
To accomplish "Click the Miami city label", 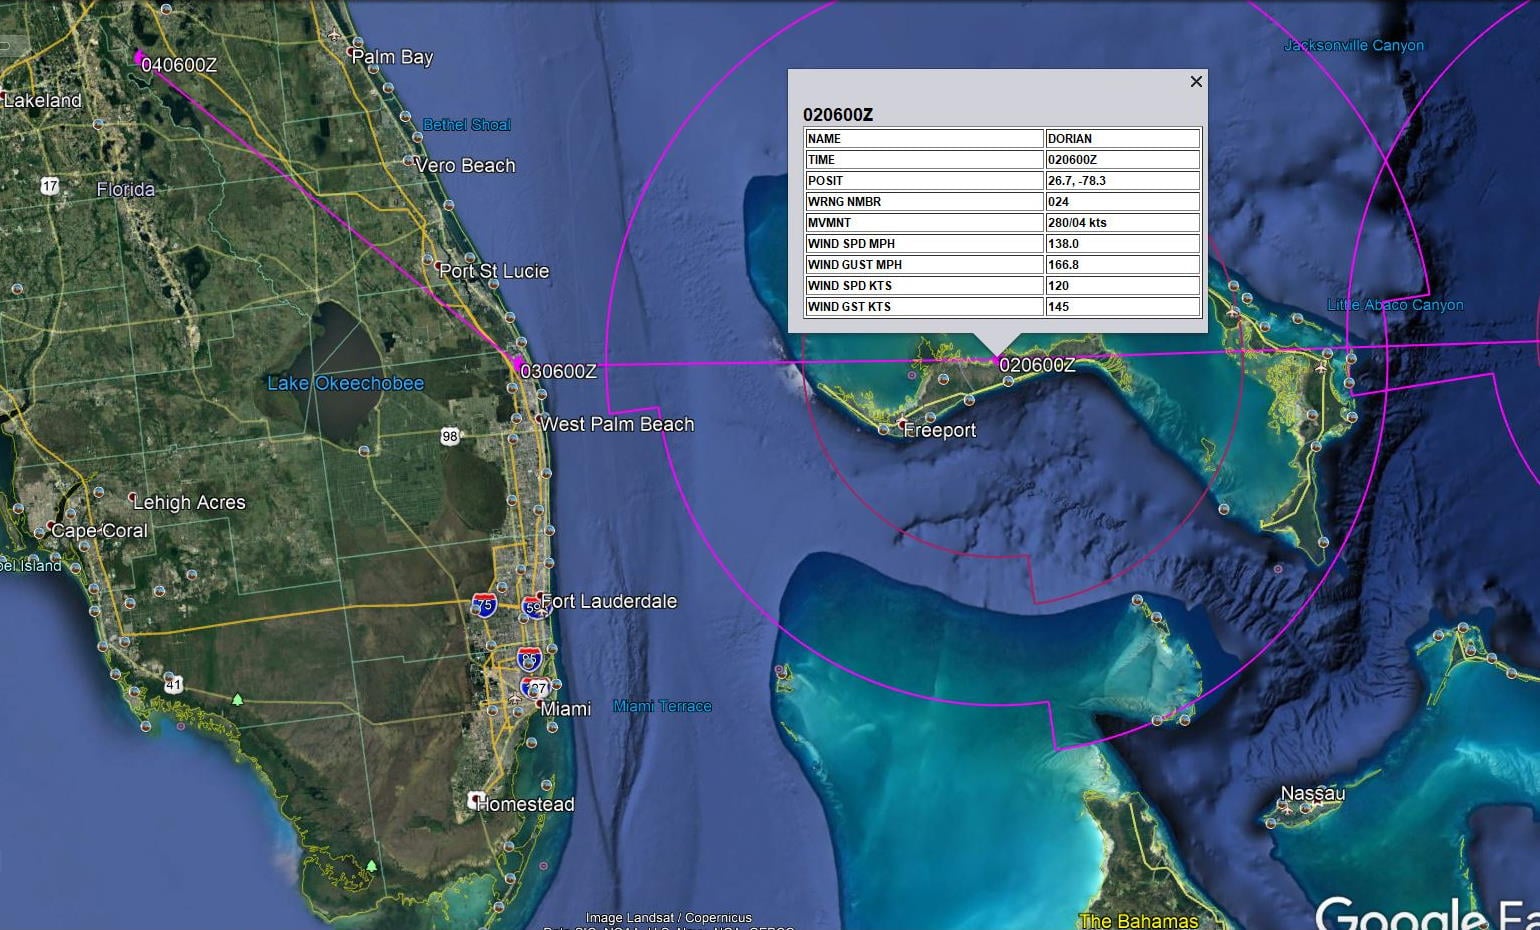I will [x=566, y=709].
